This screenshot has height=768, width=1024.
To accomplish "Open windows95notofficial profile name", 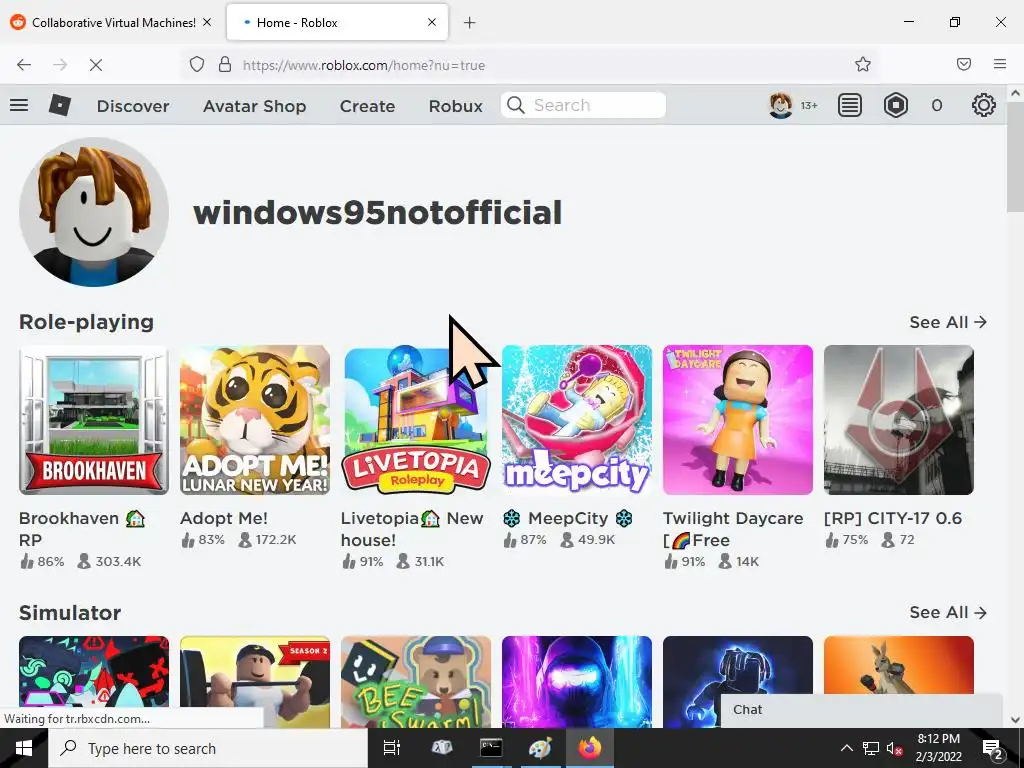I will (377, 212).
